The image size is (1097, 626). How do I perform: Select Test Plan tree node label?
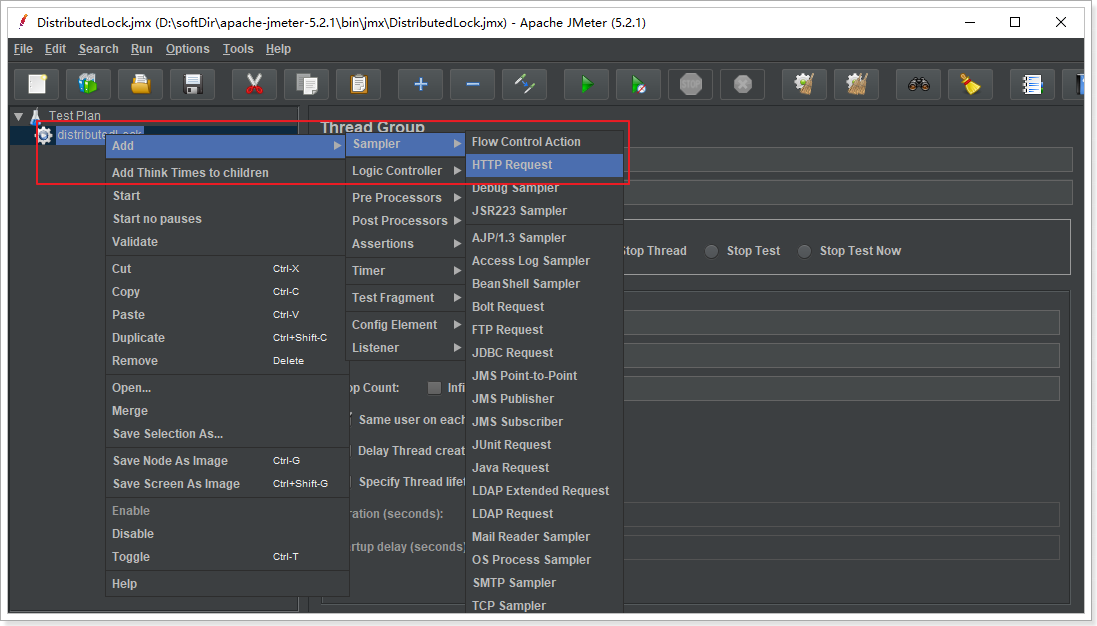click(x=74, y=115)
